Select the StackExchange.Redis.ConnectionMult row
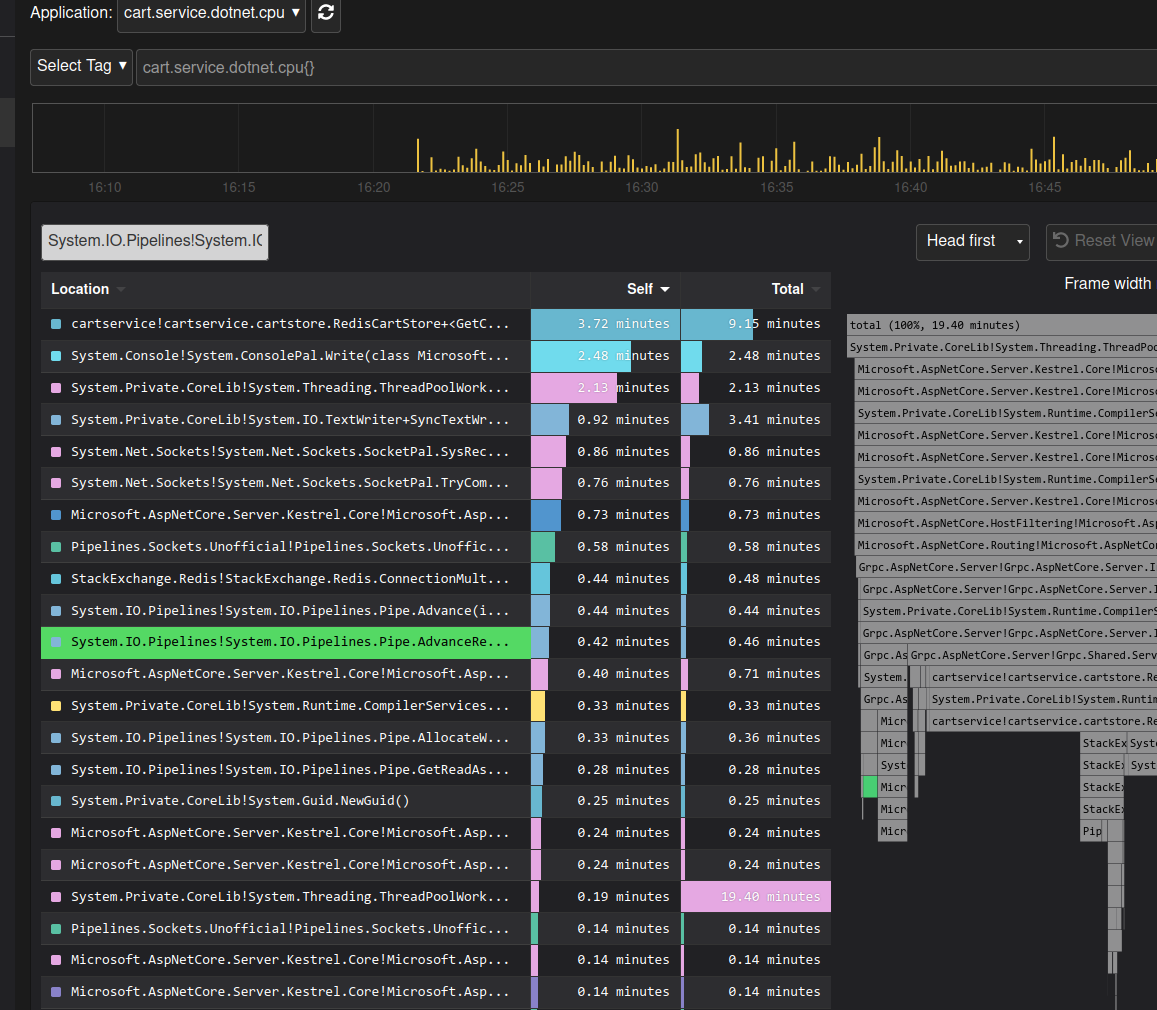 coord(435,578)
